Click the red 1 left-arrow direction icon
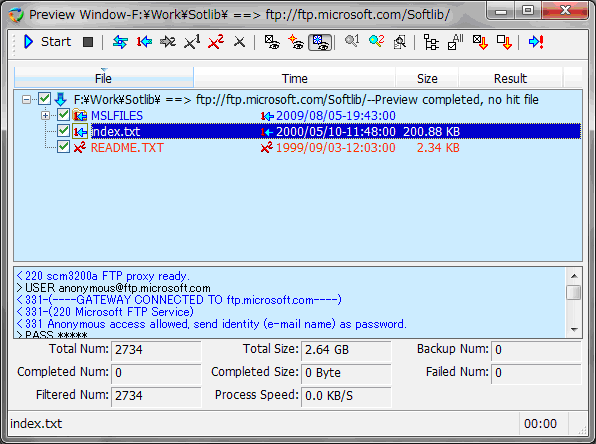Viewport: 596px width, 444px height. click(x=144, y=42)
